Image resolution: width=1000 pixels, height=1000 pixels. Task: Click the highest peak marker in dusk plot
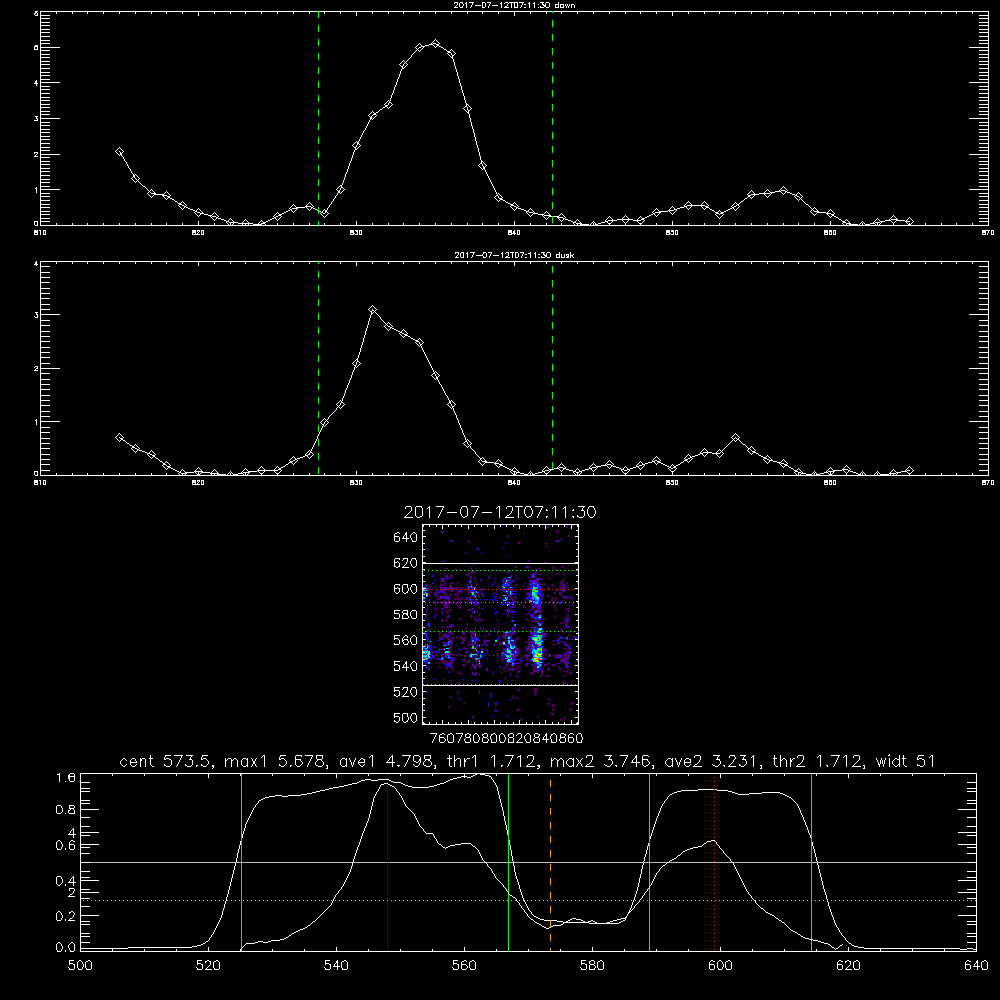point(373,310)
